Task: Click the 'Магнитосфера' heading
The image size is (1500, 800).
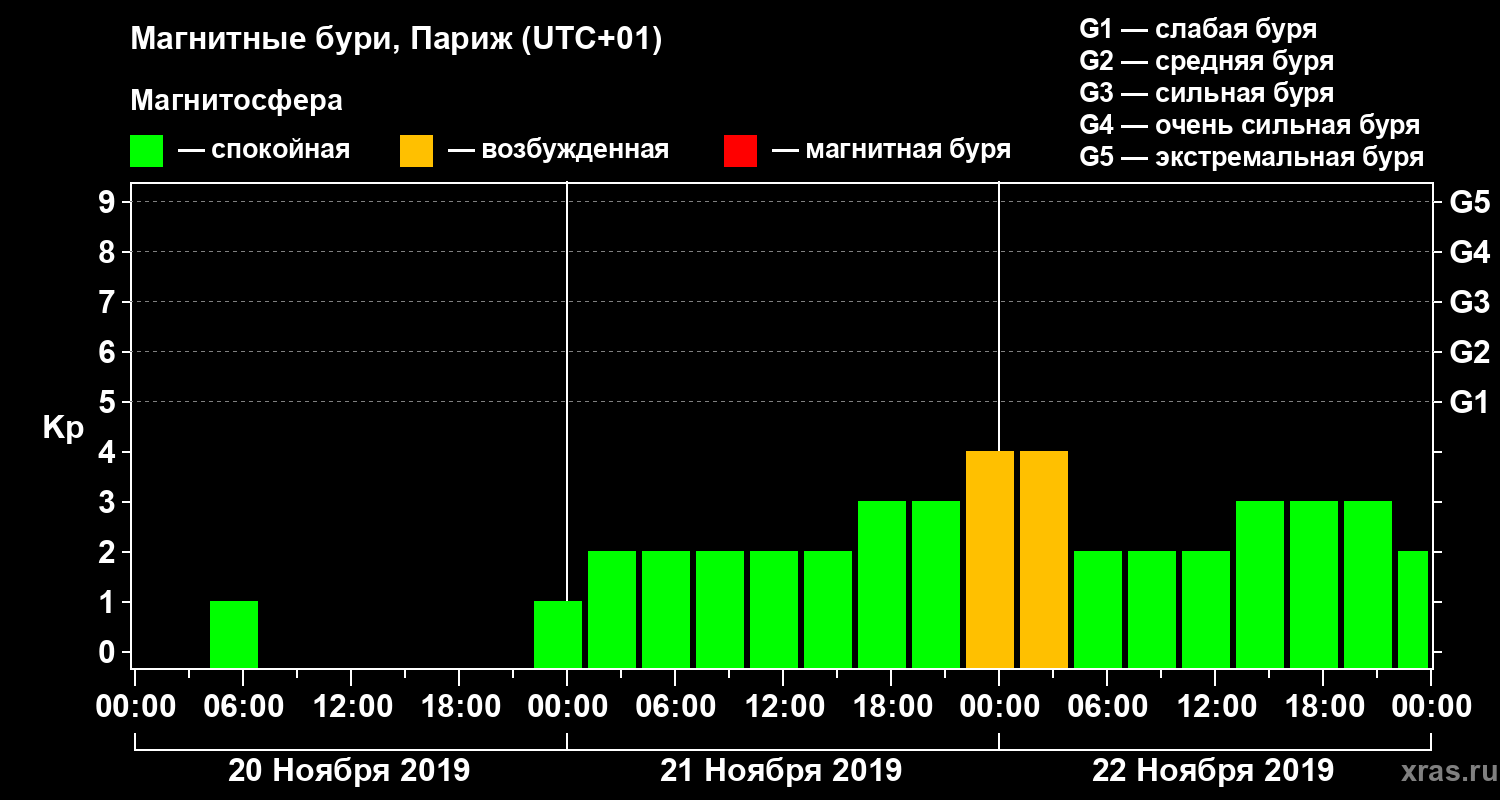Action: coord(236,101)
